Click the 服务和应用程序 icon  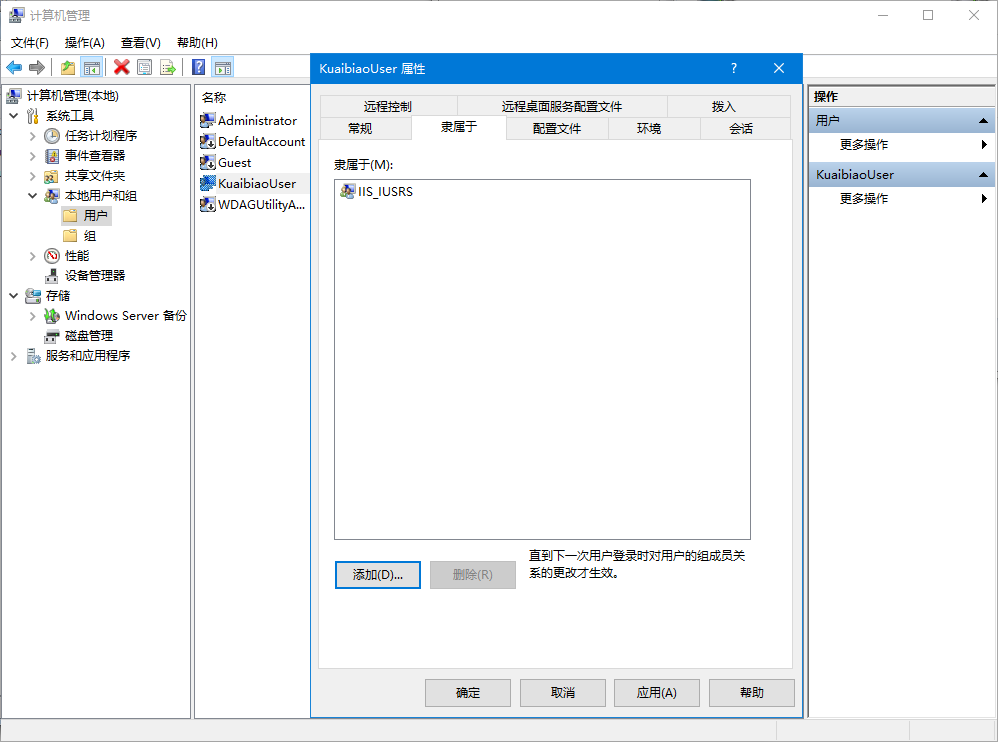tap(33, 356)
